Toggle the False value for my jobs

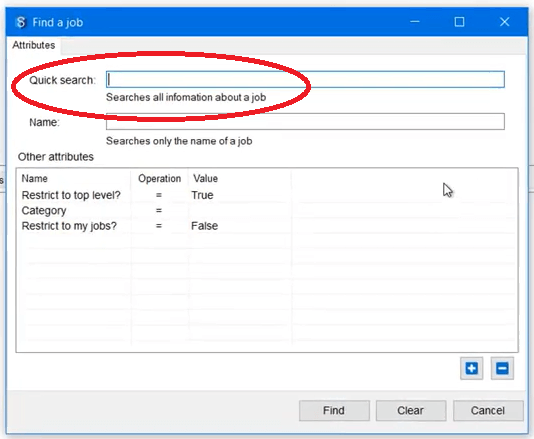(x=204, y=226)
